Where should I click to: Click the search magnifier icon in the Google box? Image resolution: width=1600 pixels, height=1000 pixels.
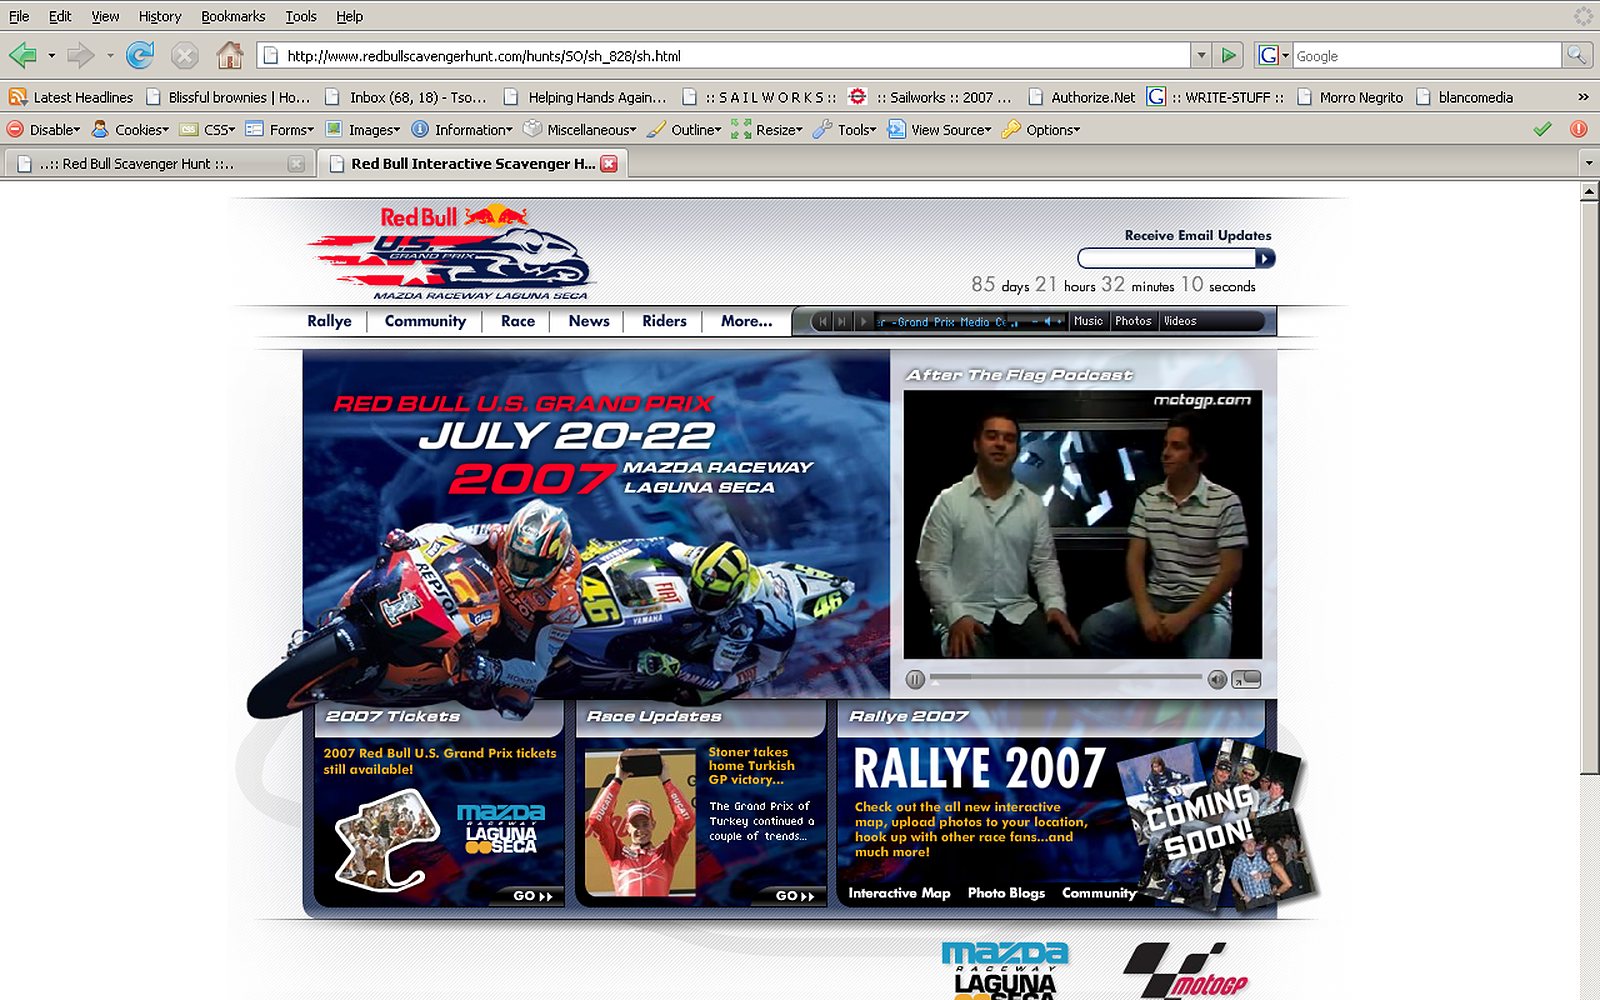(1576, 55)
